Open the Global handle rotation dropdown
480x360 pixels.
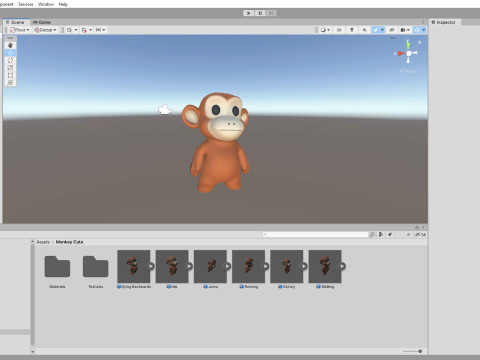coord(45,30)
